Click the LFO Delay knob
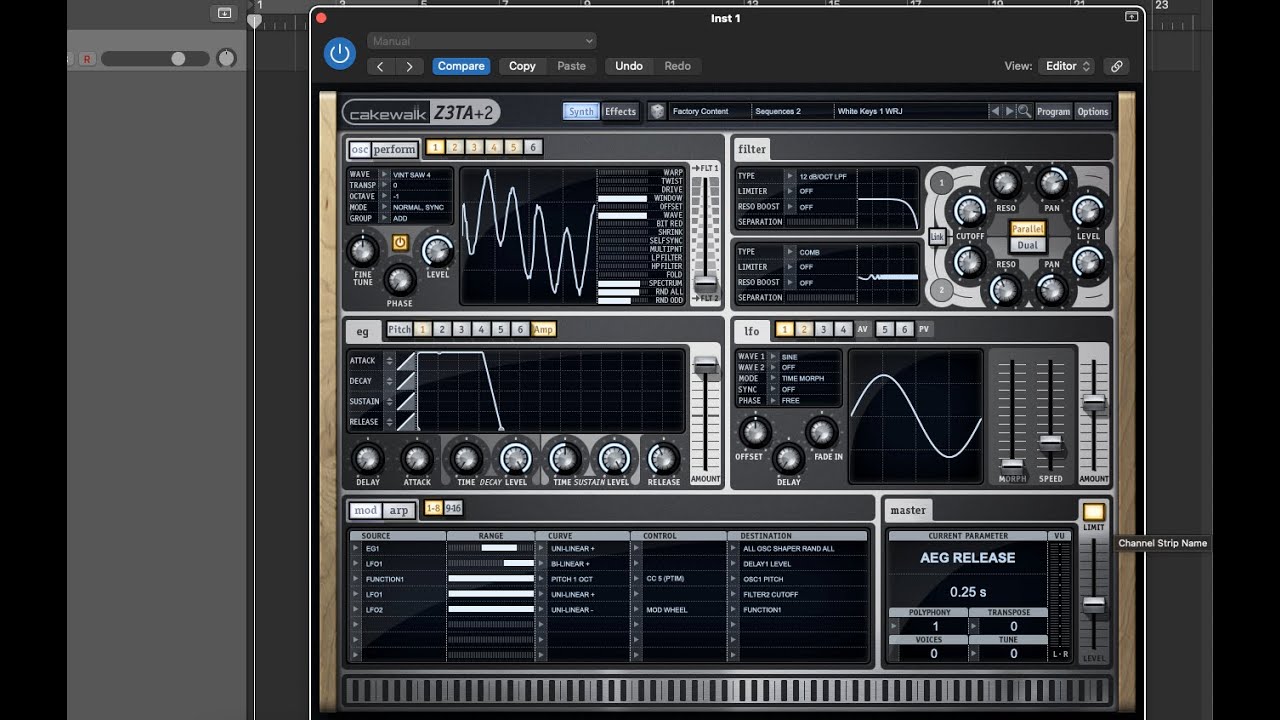The width and height of the screenshot is (1280, 720). click(788, 459)
